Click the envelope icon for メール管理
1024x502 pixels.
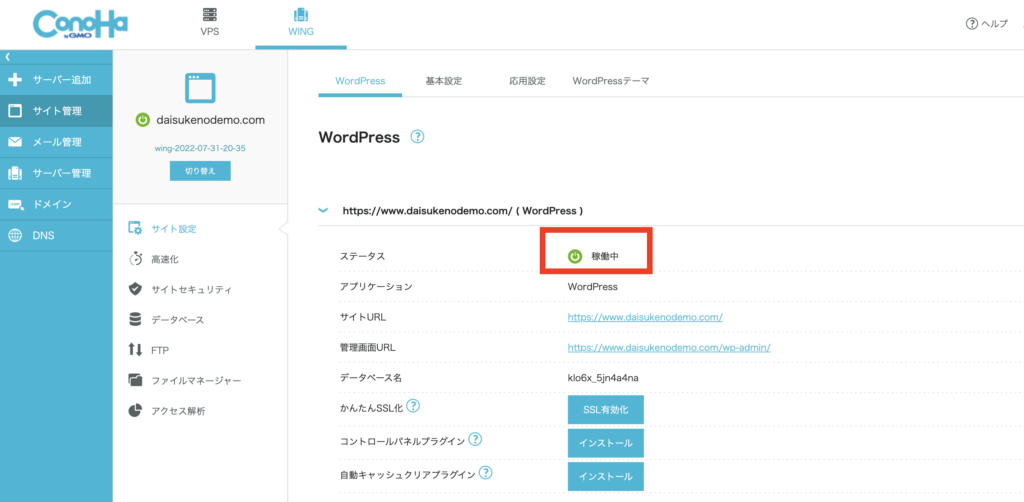click(15, 142)
